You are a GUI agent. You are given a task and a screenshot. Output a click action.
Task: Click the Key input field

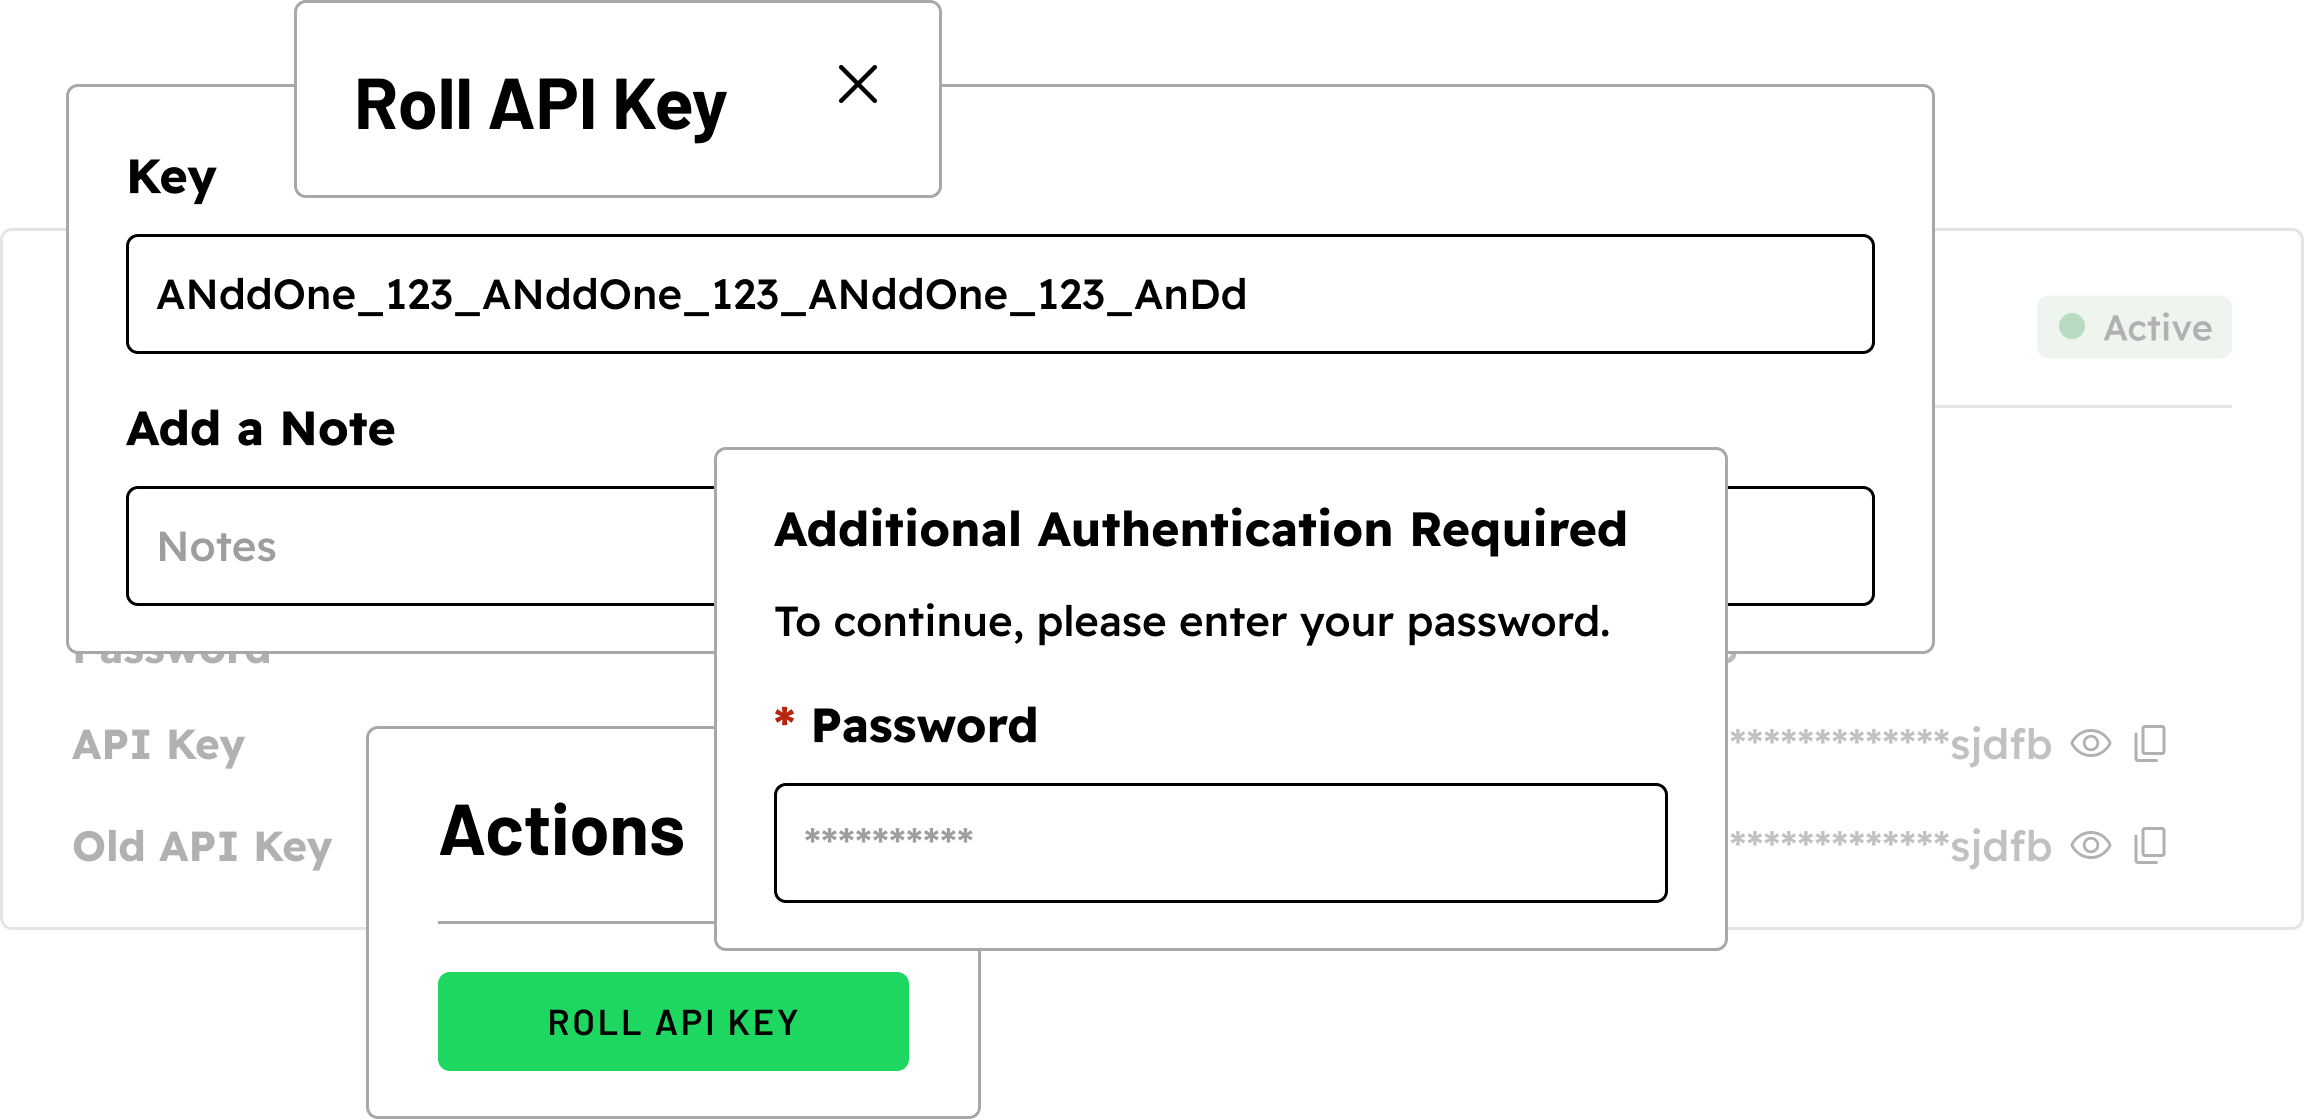(1000, 294)
